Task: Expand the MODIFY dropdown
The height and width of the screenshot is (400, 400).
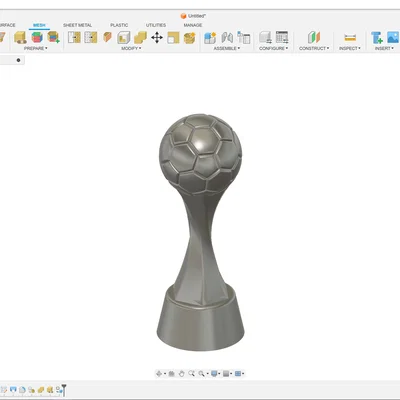Action: [131, 48]
